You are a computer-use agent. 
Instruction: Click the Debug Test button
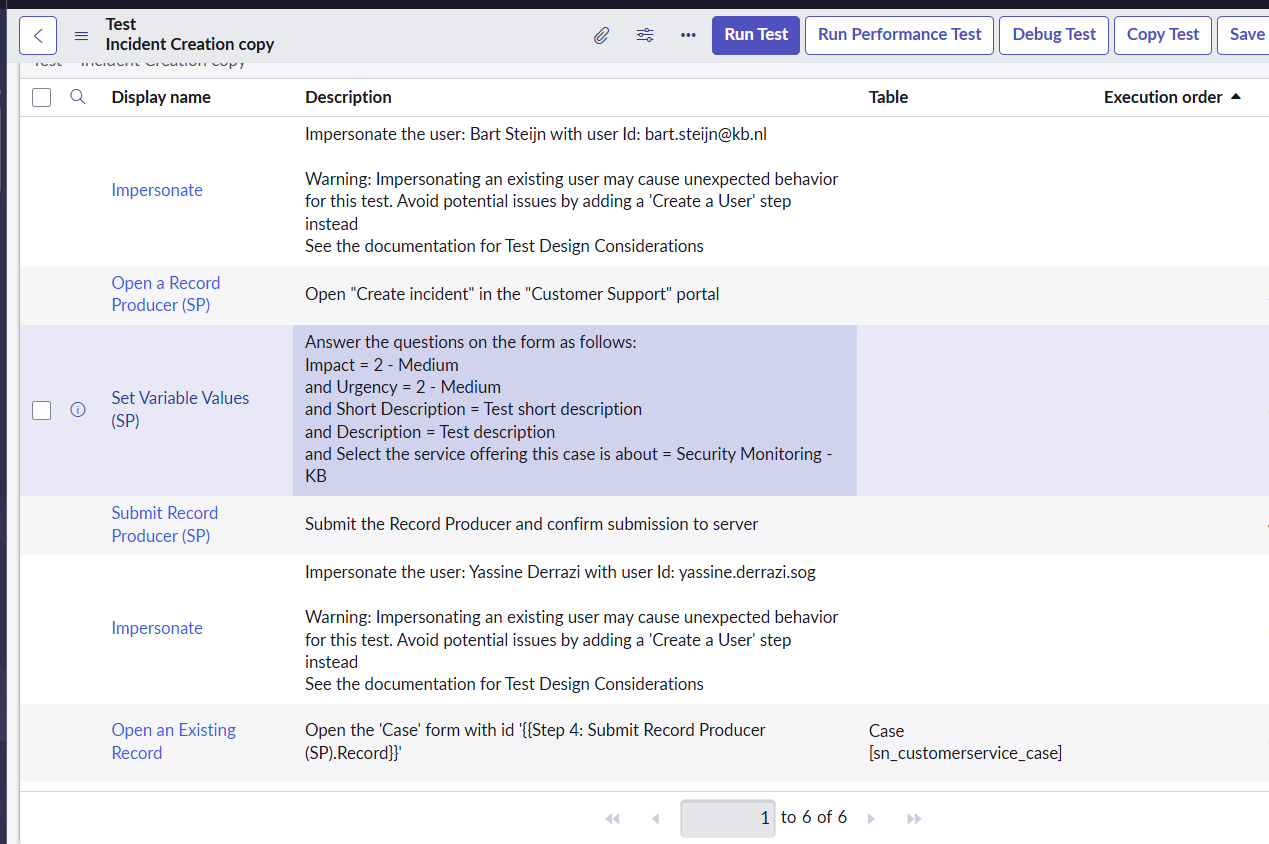tap(1054, 35)
